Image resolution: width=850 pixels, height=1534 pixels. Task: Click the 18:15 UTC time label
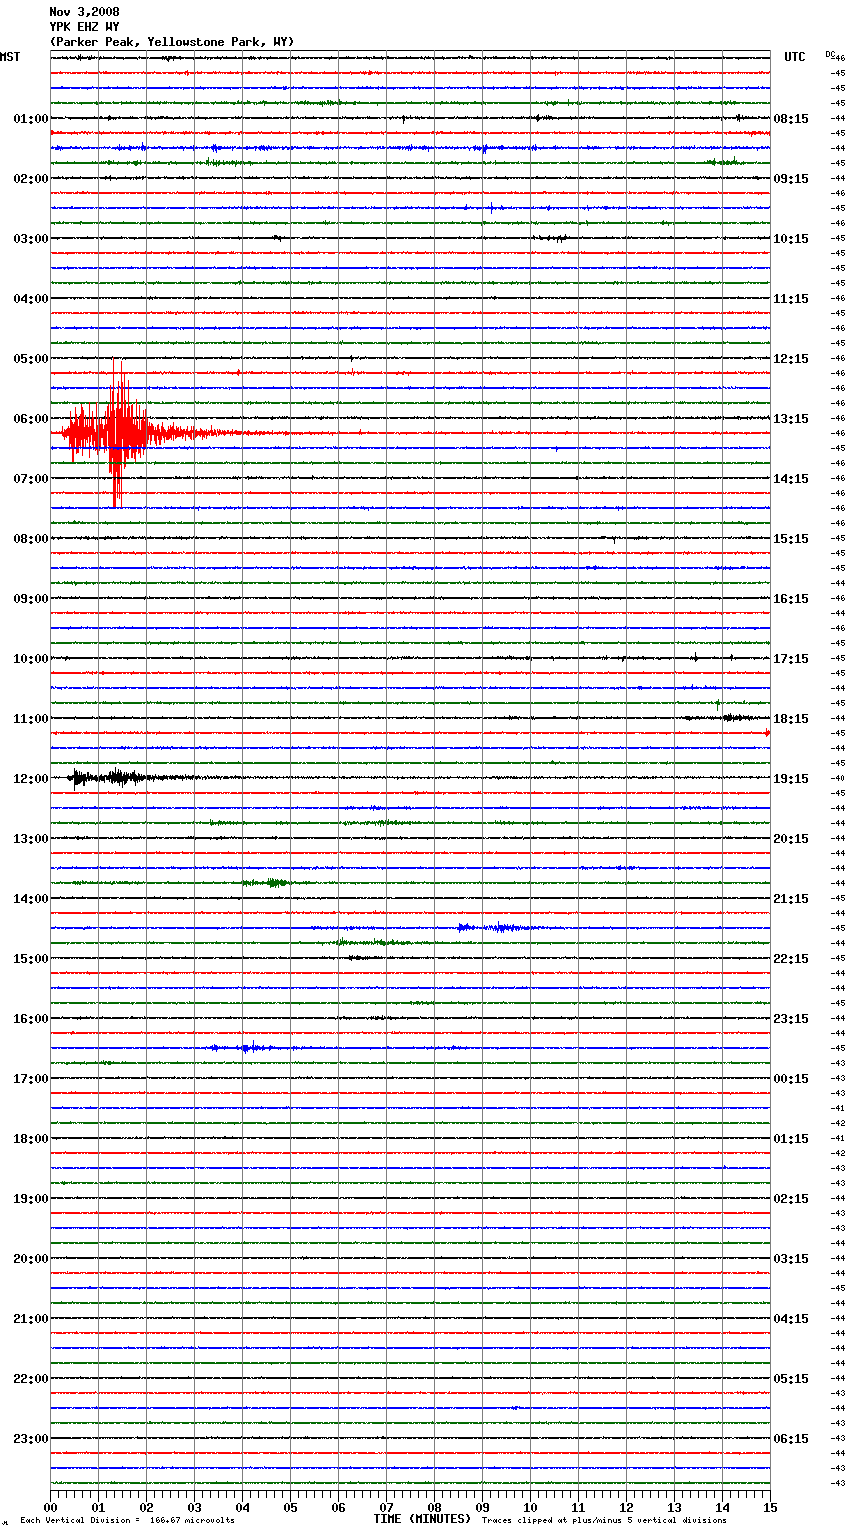click(791, 719)
